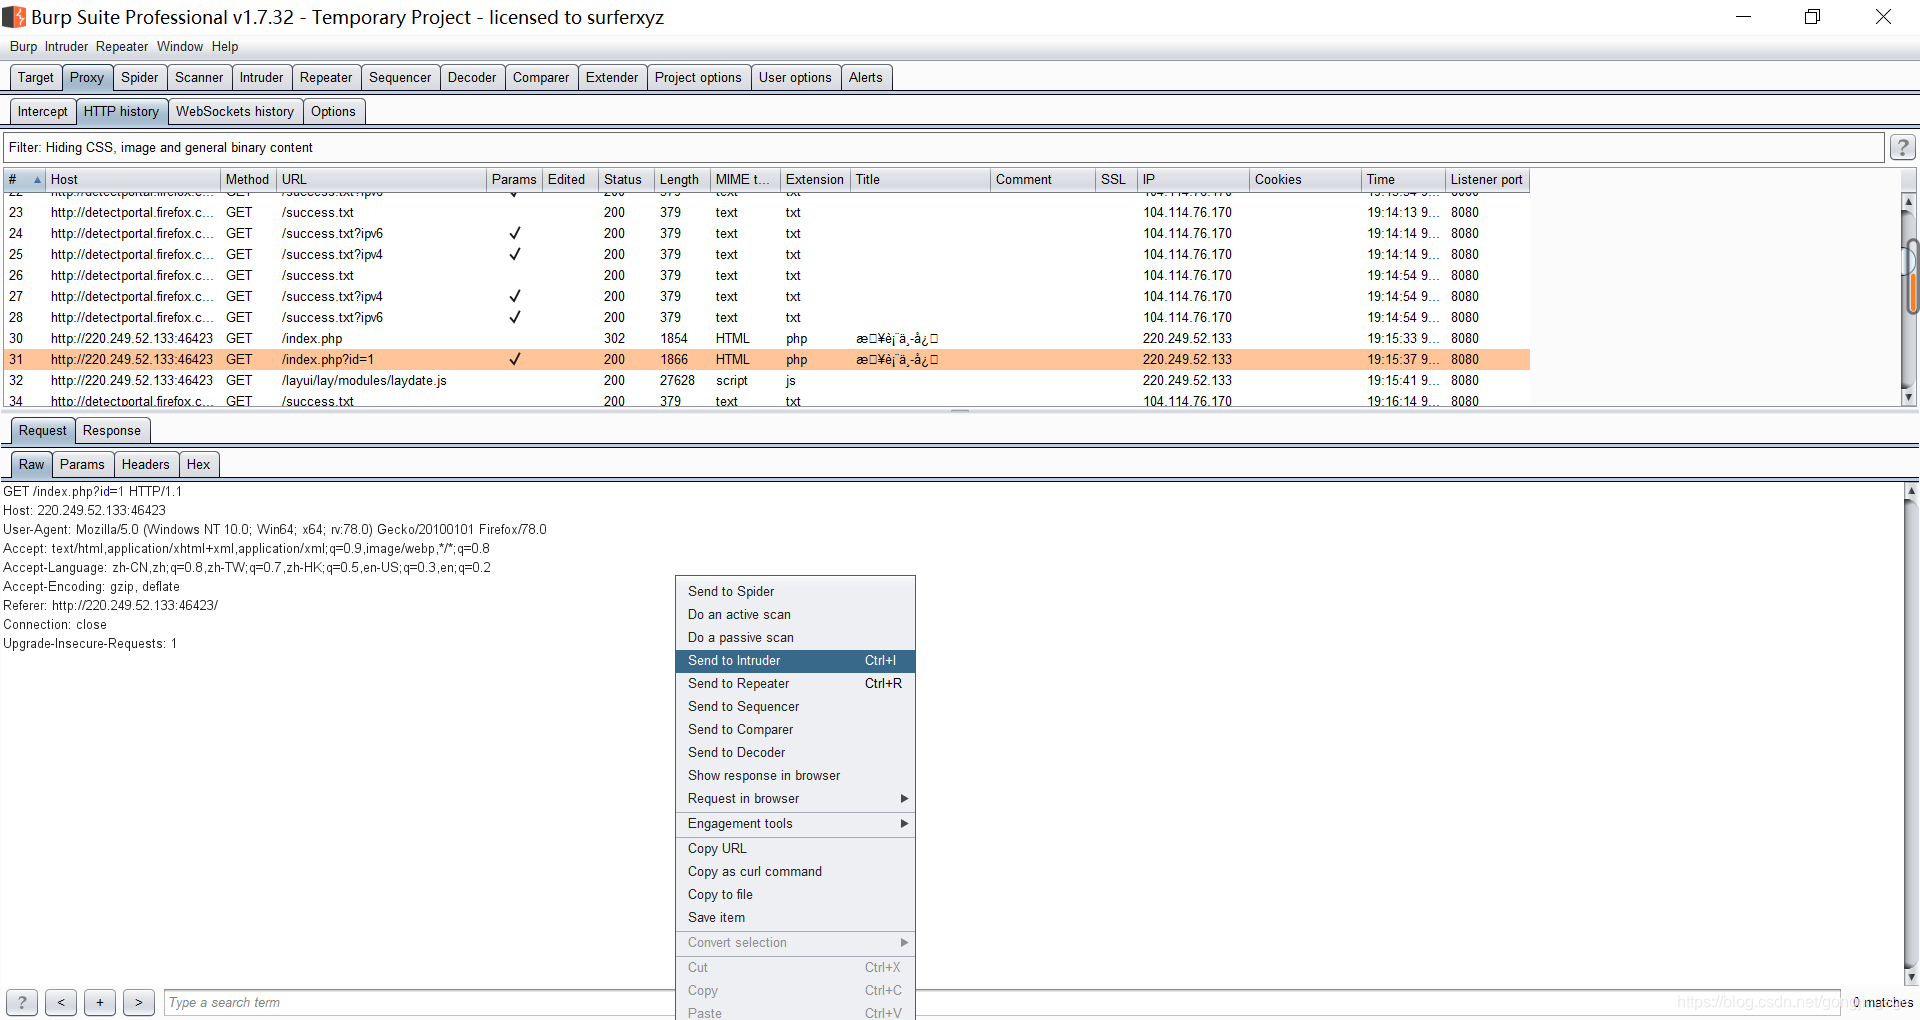The image size is (1920, 1020).
Task: Choose Copy to file entry
Action: pyautogui.click(x=795, y=894)
